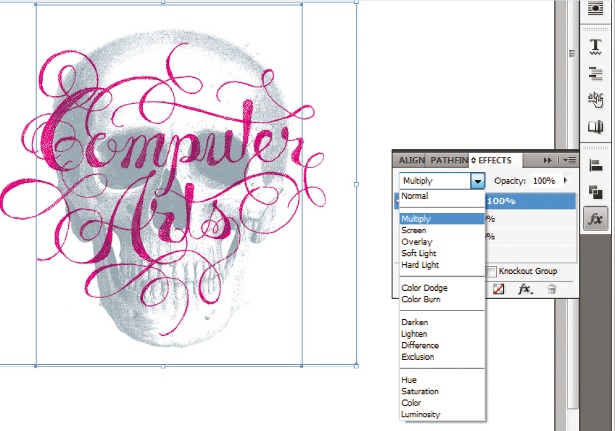The height and width of the screenshot is (431, 615).
Task: Choose Saturation blending mode
Action: 442,391
